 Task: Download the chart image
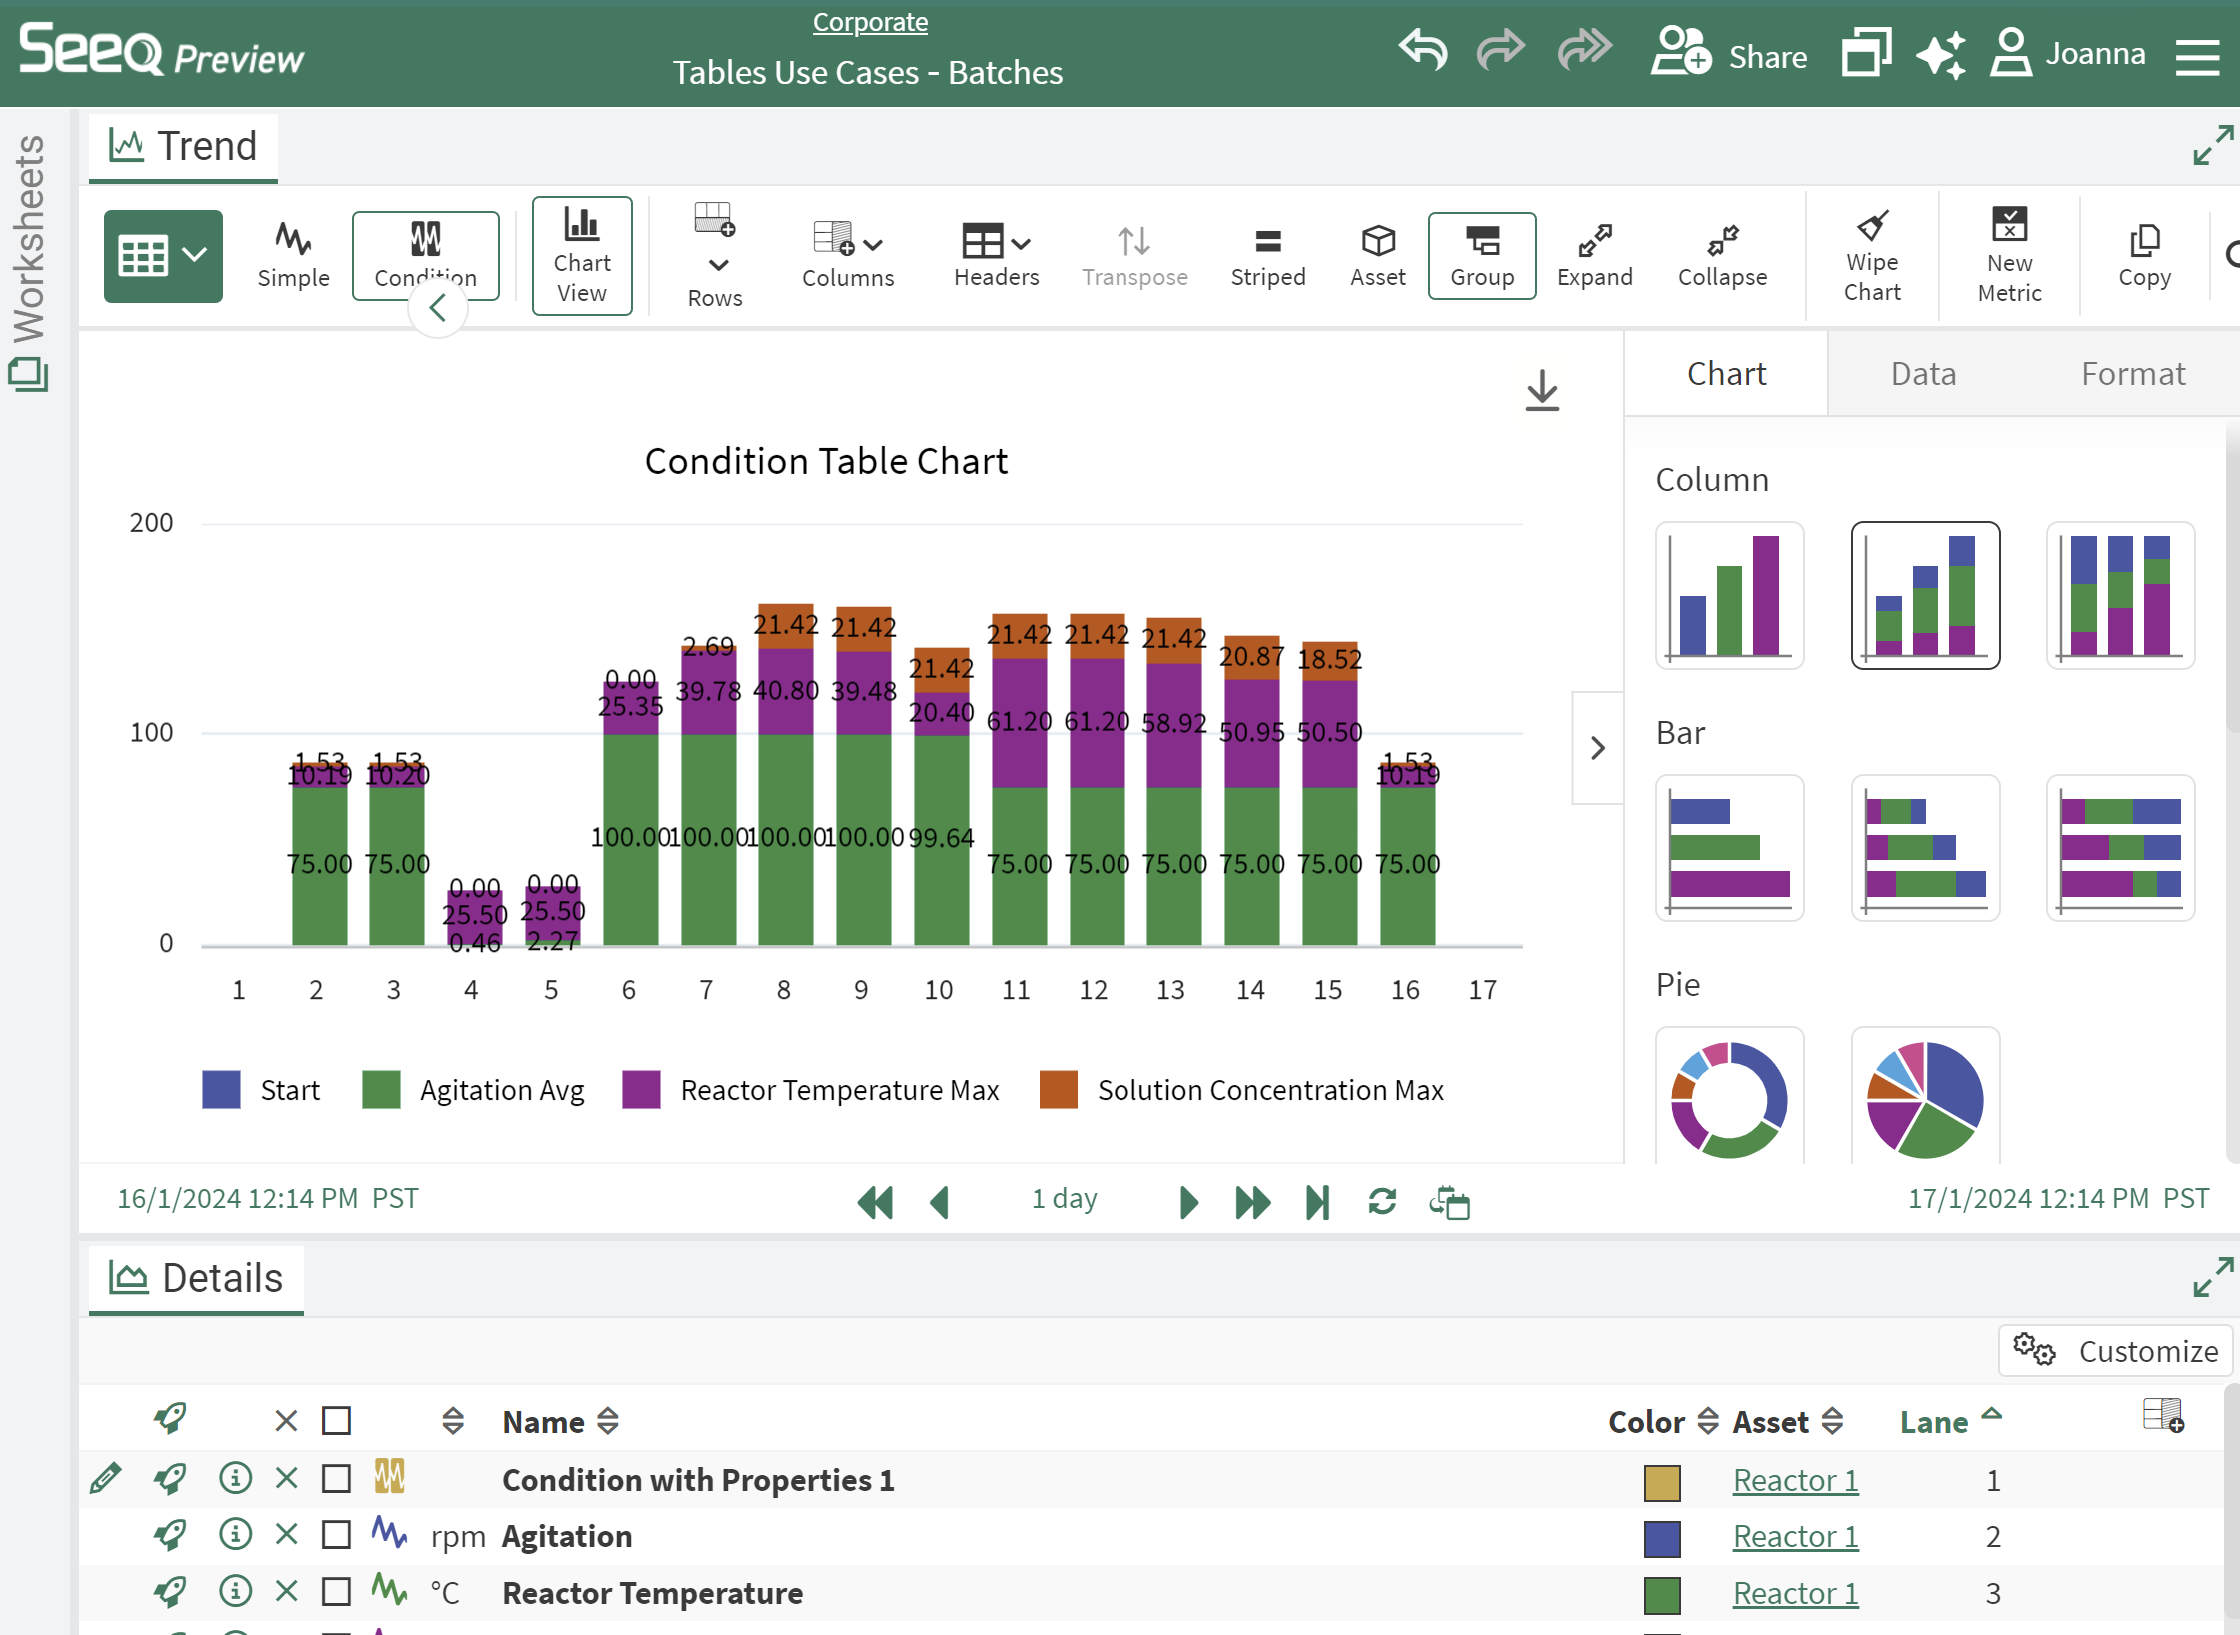tap(1542, 391)
